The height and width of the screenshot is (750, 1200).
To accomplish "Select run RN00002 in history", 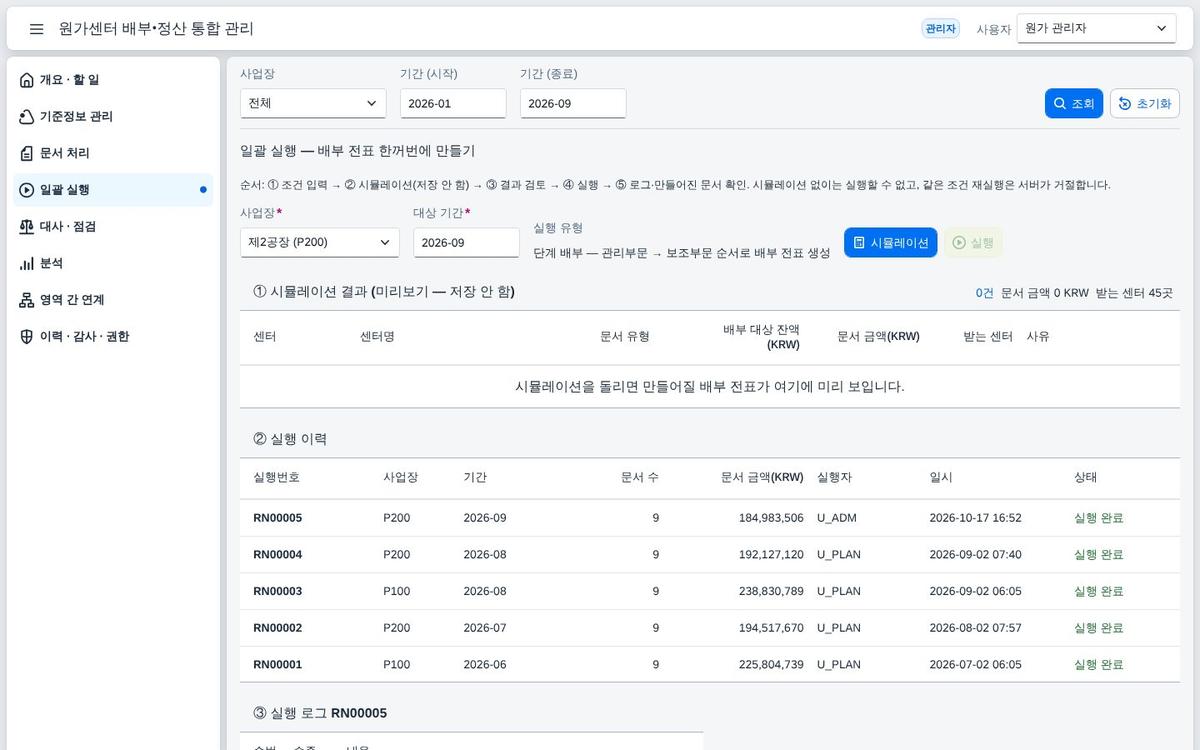I will (x=710, y=628).
